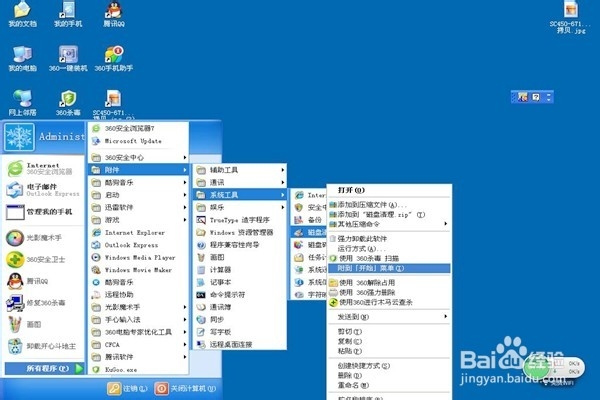Open 修复360杀毒 in start menu
Image resolution: width=600 pixels, height=400 pixels.
43,303
